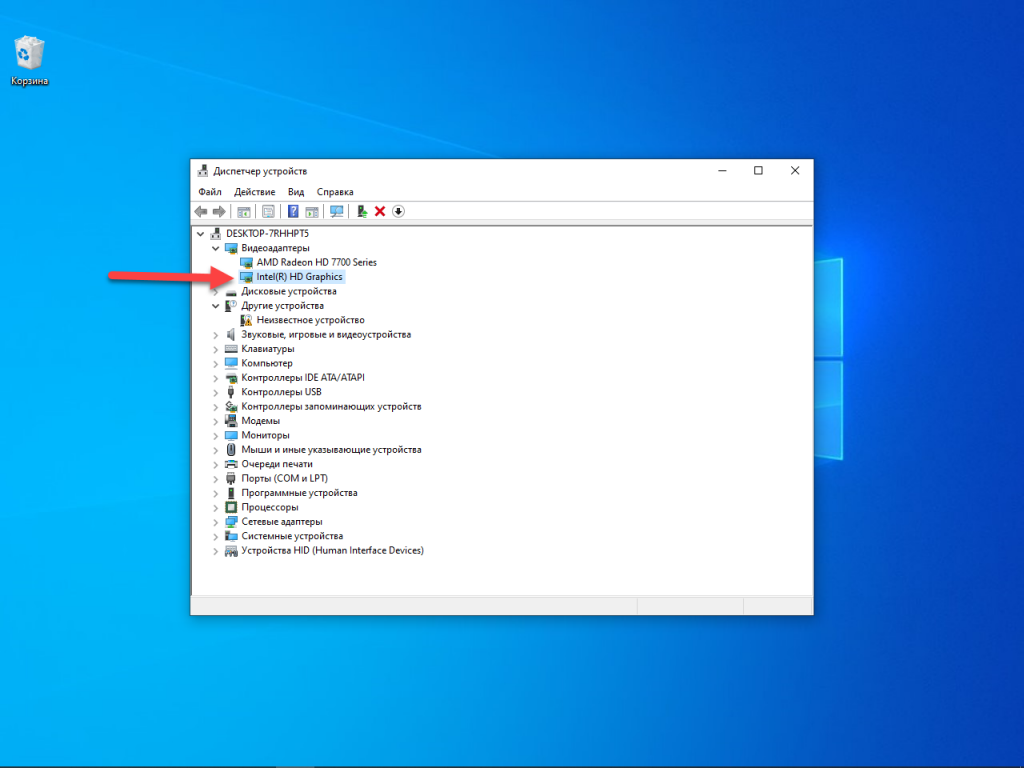This screenshot has height=768, width=1024.
Task: Collapse the Видеоадаптеры category
Action: [x=215, y=248]
